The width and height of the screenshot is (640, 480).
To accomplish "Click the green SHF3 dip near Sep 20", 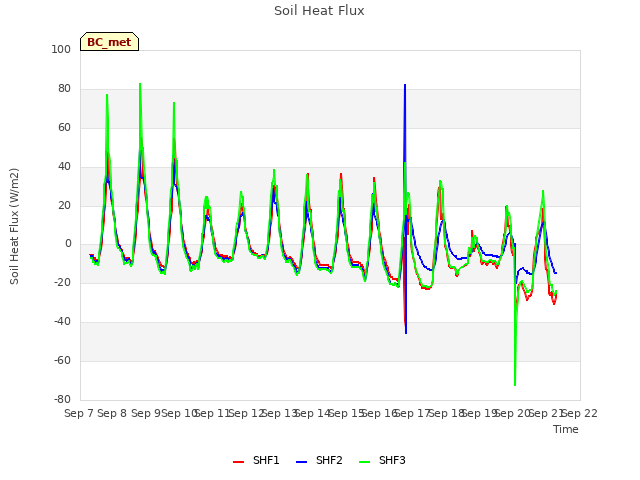I will (515, 384).
